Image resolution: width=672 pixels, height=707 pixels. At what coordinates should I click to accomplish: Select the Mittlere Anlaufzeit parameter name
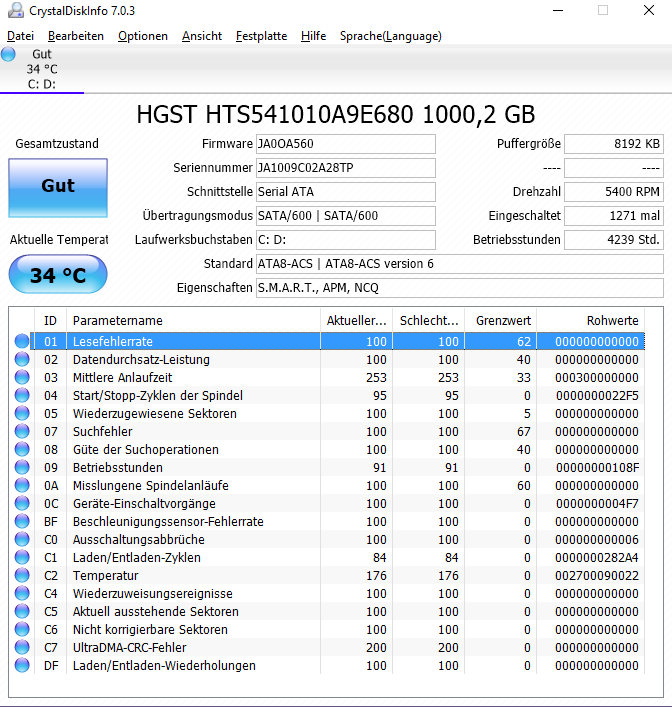tap(122, 377)
